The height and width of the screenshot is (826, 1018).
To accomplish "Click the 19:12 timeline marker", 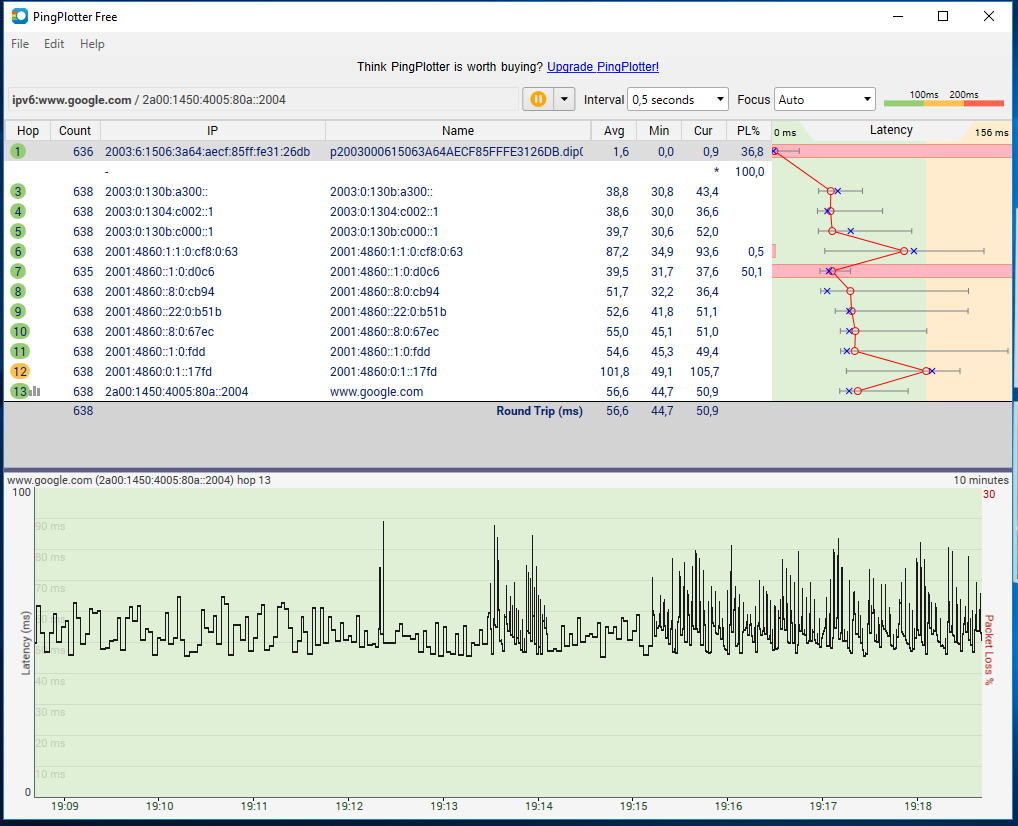I will [x=349, y=806].
